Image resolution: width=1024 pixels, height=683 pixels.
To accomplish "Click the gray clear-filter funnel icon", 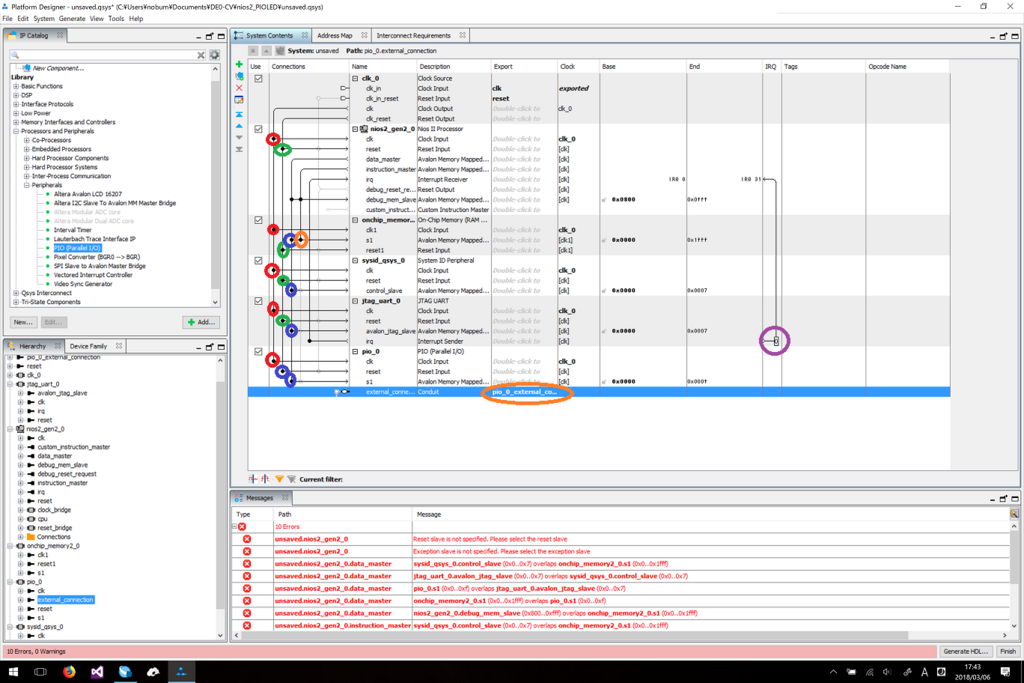I will pos(291,479).
